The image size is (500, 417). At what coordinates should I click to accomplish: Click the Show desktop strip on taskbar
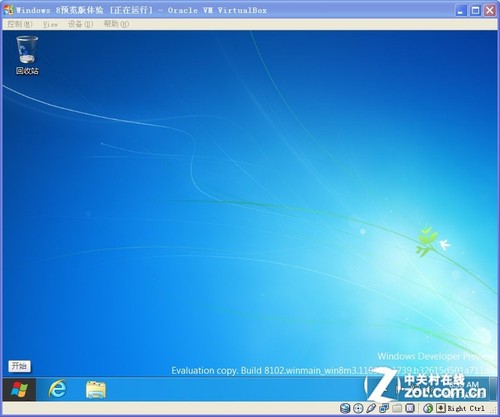(x=493, y=389)
